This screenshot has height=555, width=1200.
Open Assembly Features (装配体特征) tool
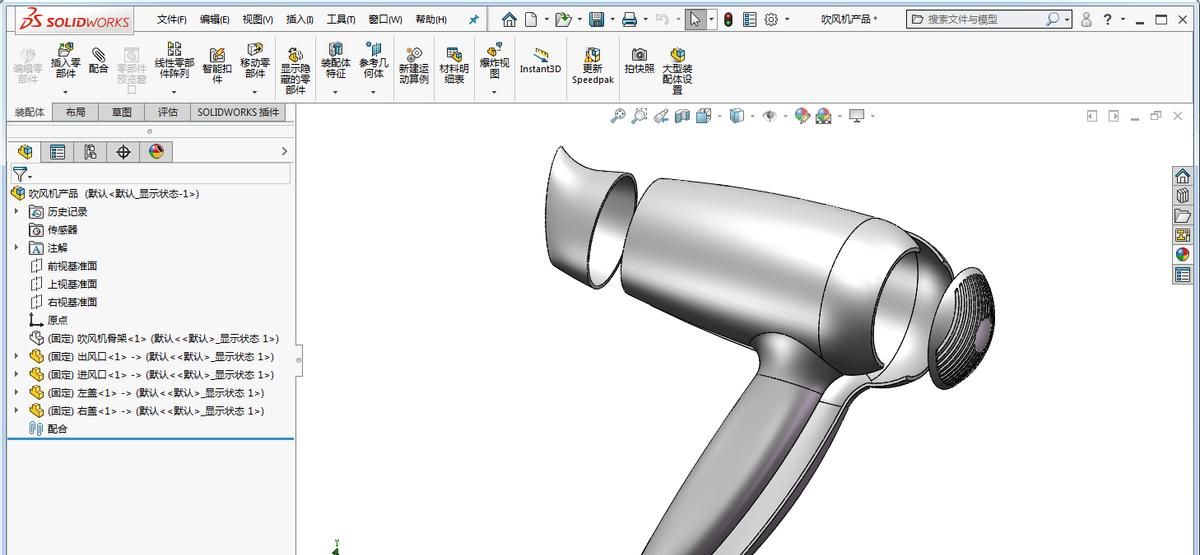335,61
